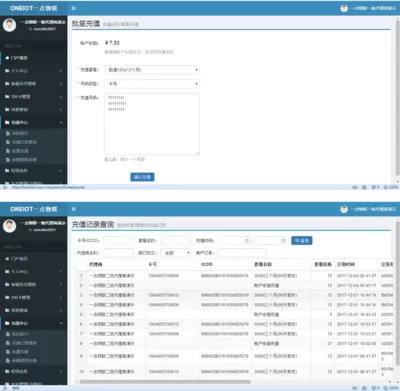Click the sidebar profile photo on 充值记录查询 page

9,226
